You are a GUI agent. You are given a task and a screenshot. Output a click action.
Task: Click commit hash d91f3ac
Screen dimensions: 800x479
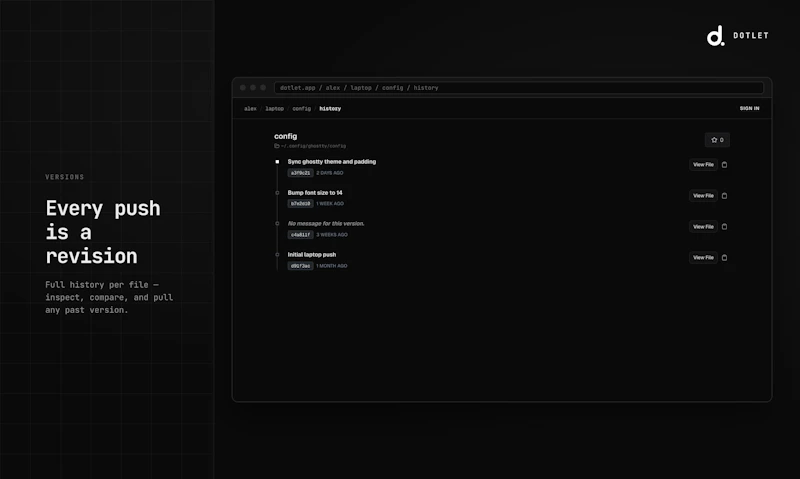tap(301, 266)
